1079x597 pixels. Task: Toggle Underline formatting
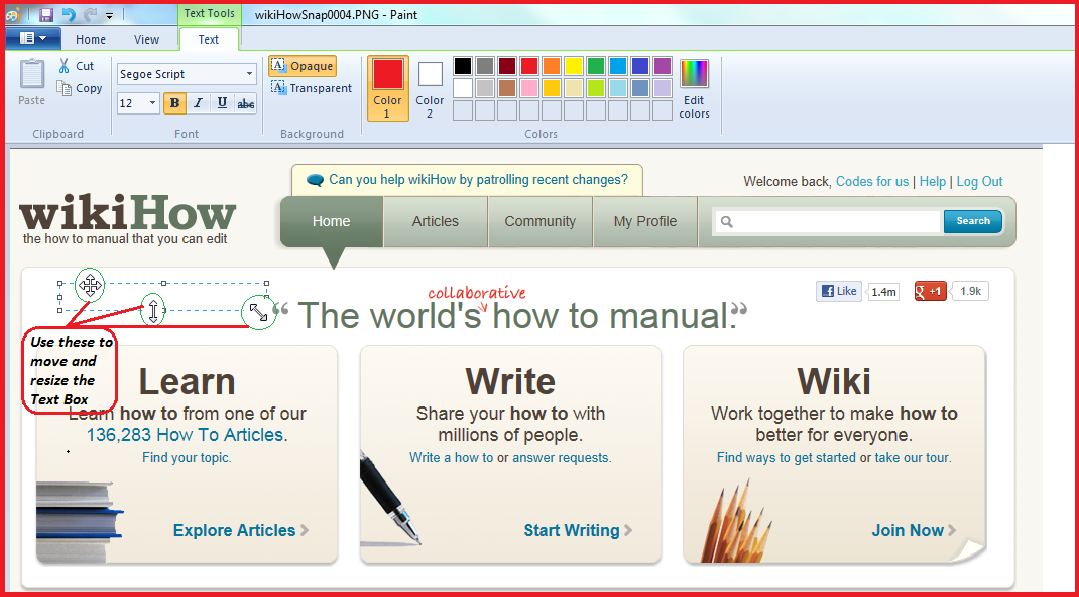[222, 103]
